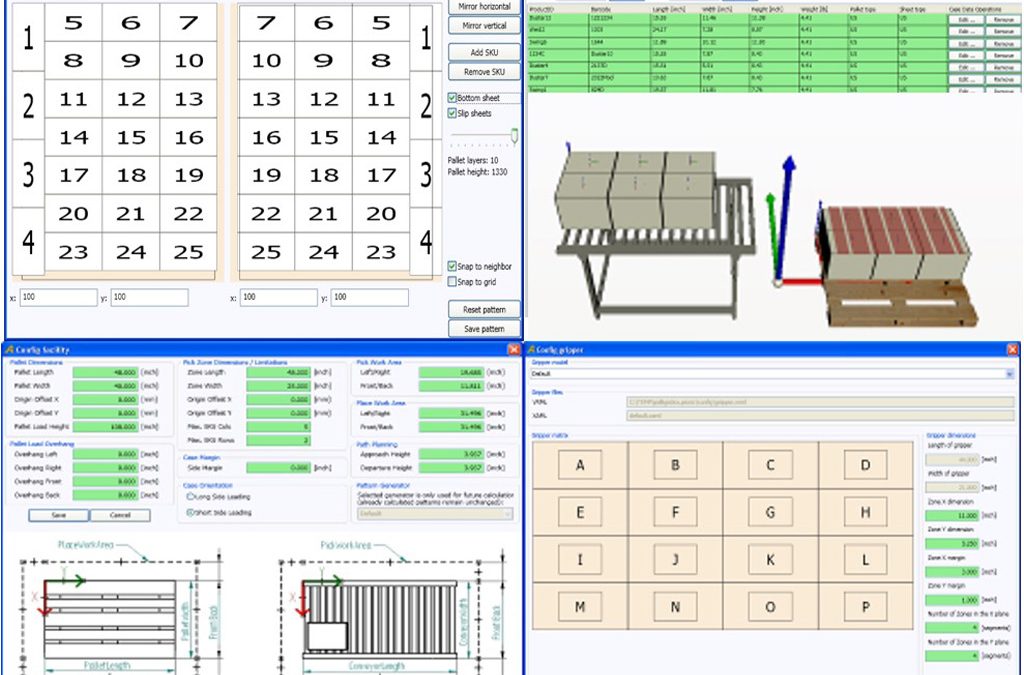Click the Overhang Left value field
This screenshot has width=1024, height=675.
point(105,454)
